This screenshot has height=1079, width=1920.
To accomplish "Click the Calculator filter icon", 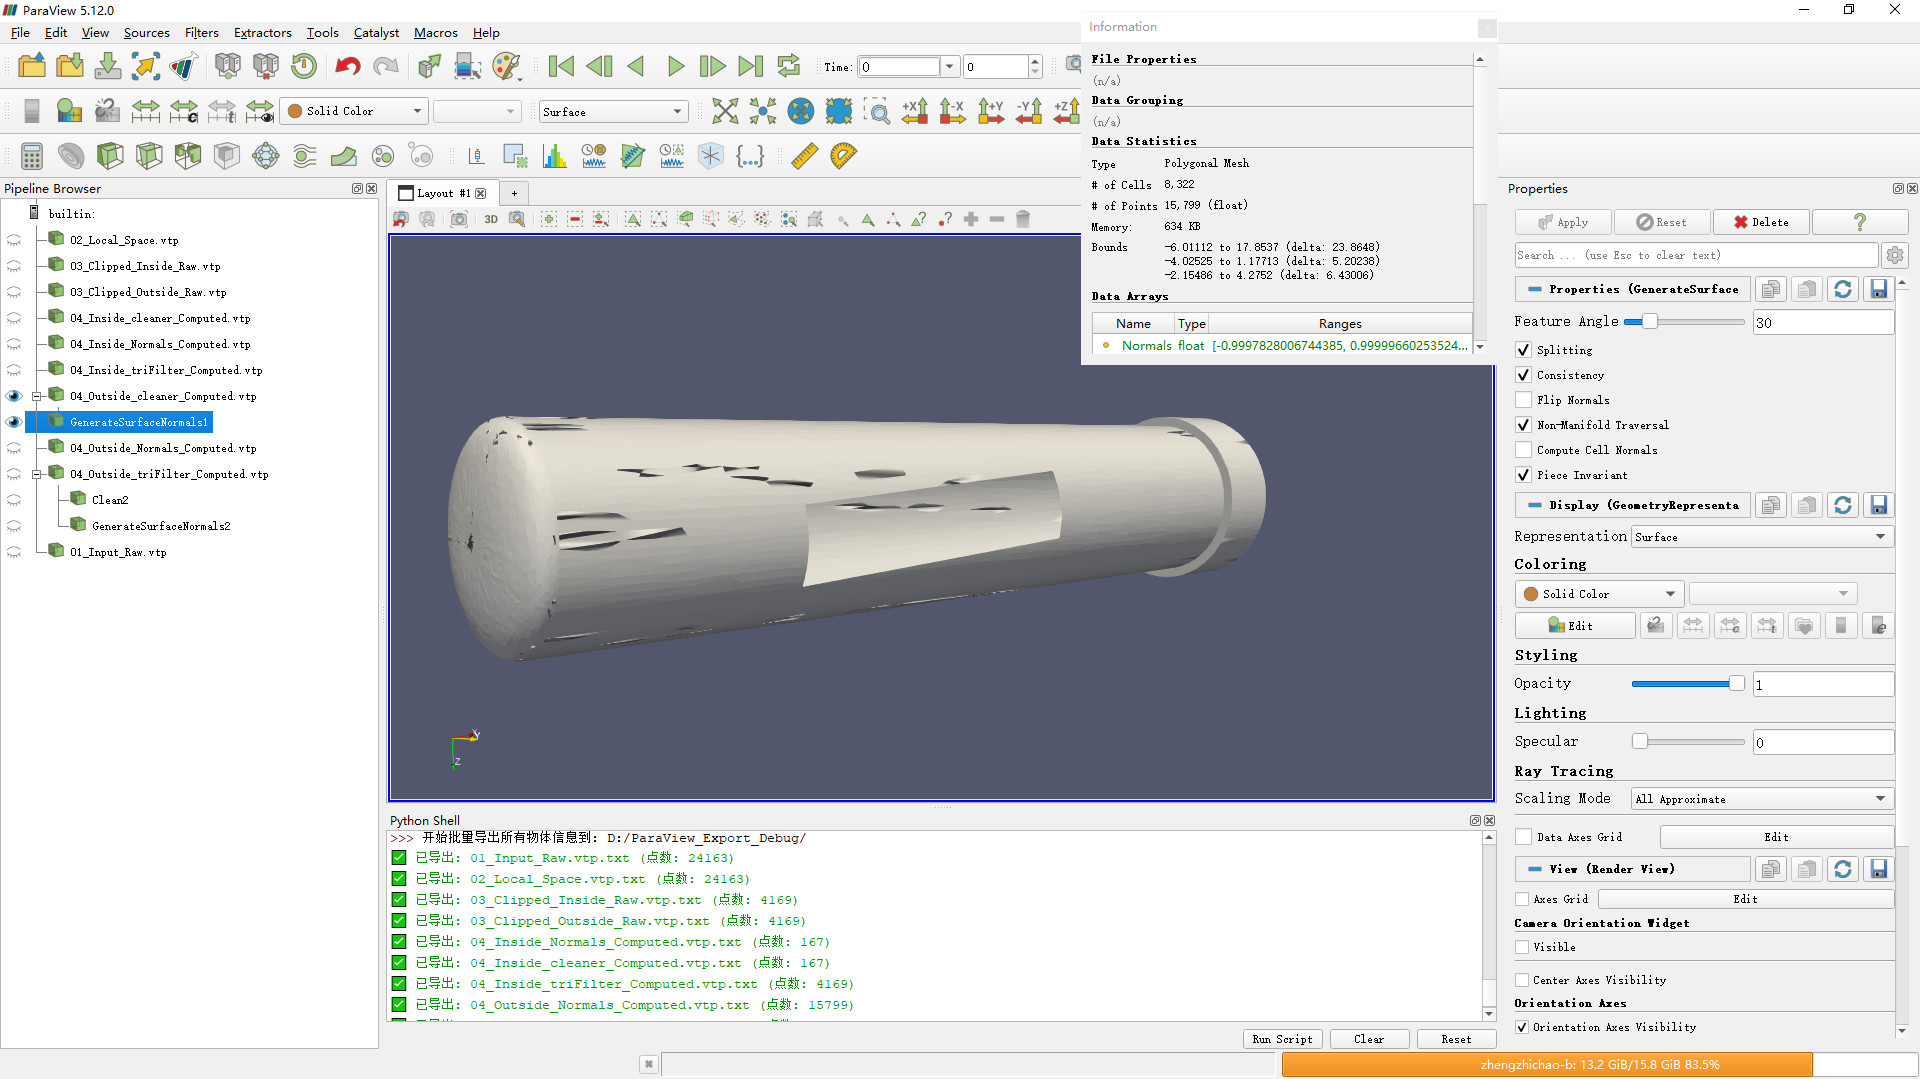I will (x=32, y=156).
